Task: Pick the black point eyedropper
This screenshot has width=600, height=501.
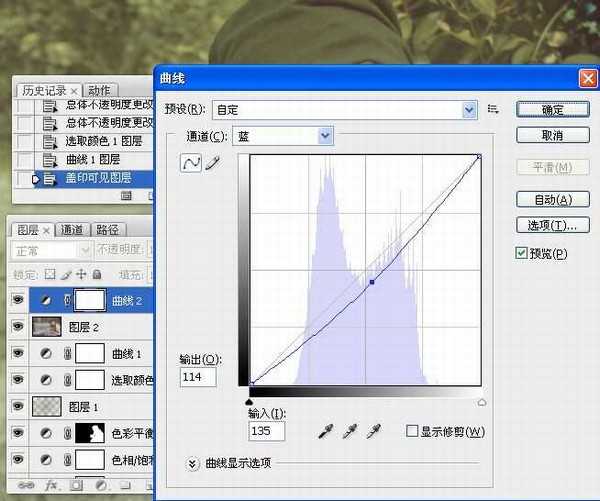Action: coord(325,431)
